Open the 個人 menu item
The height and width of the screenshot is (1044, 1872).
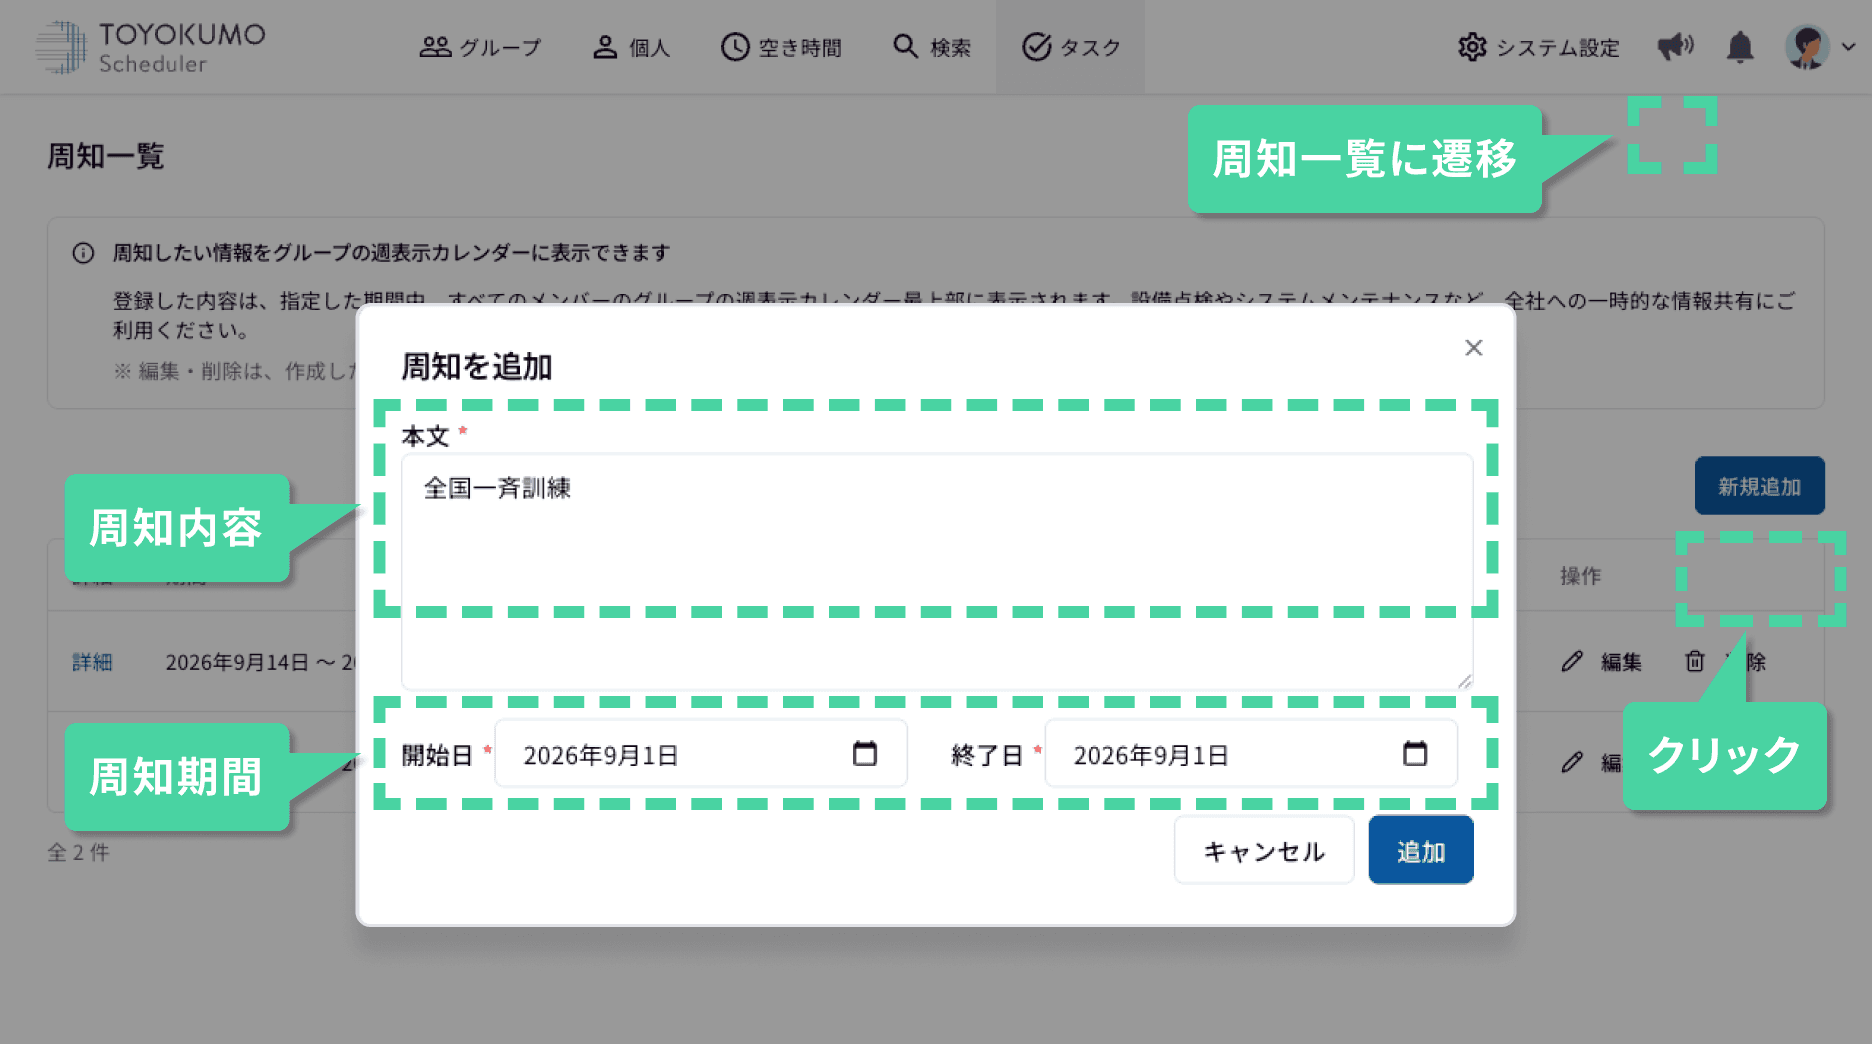click(x=631, y=47)
